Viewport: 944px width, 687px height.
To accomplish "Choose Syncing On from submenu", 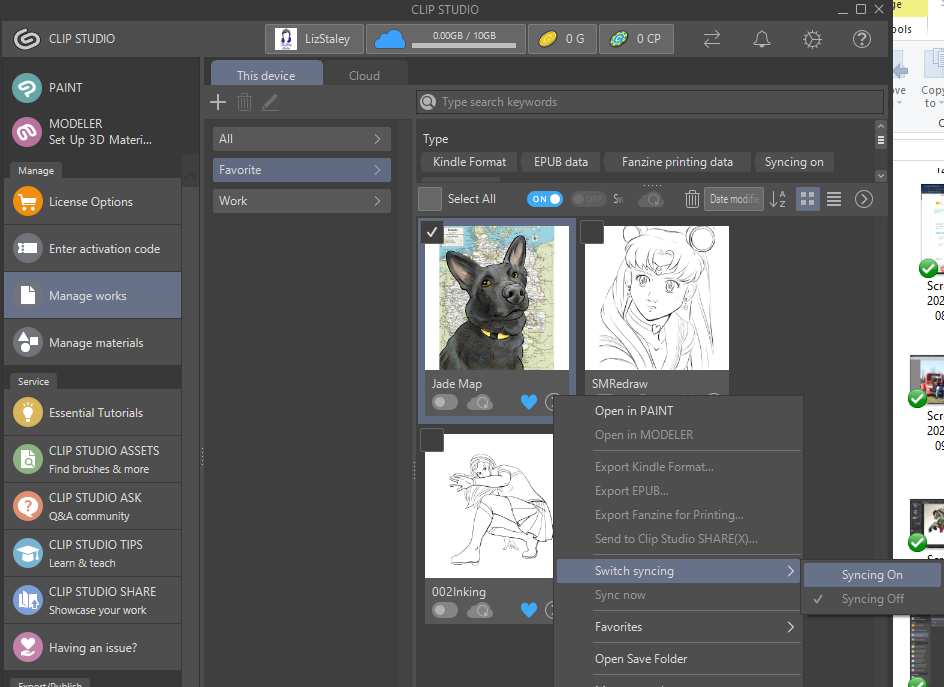I will (x=872, y=575).
